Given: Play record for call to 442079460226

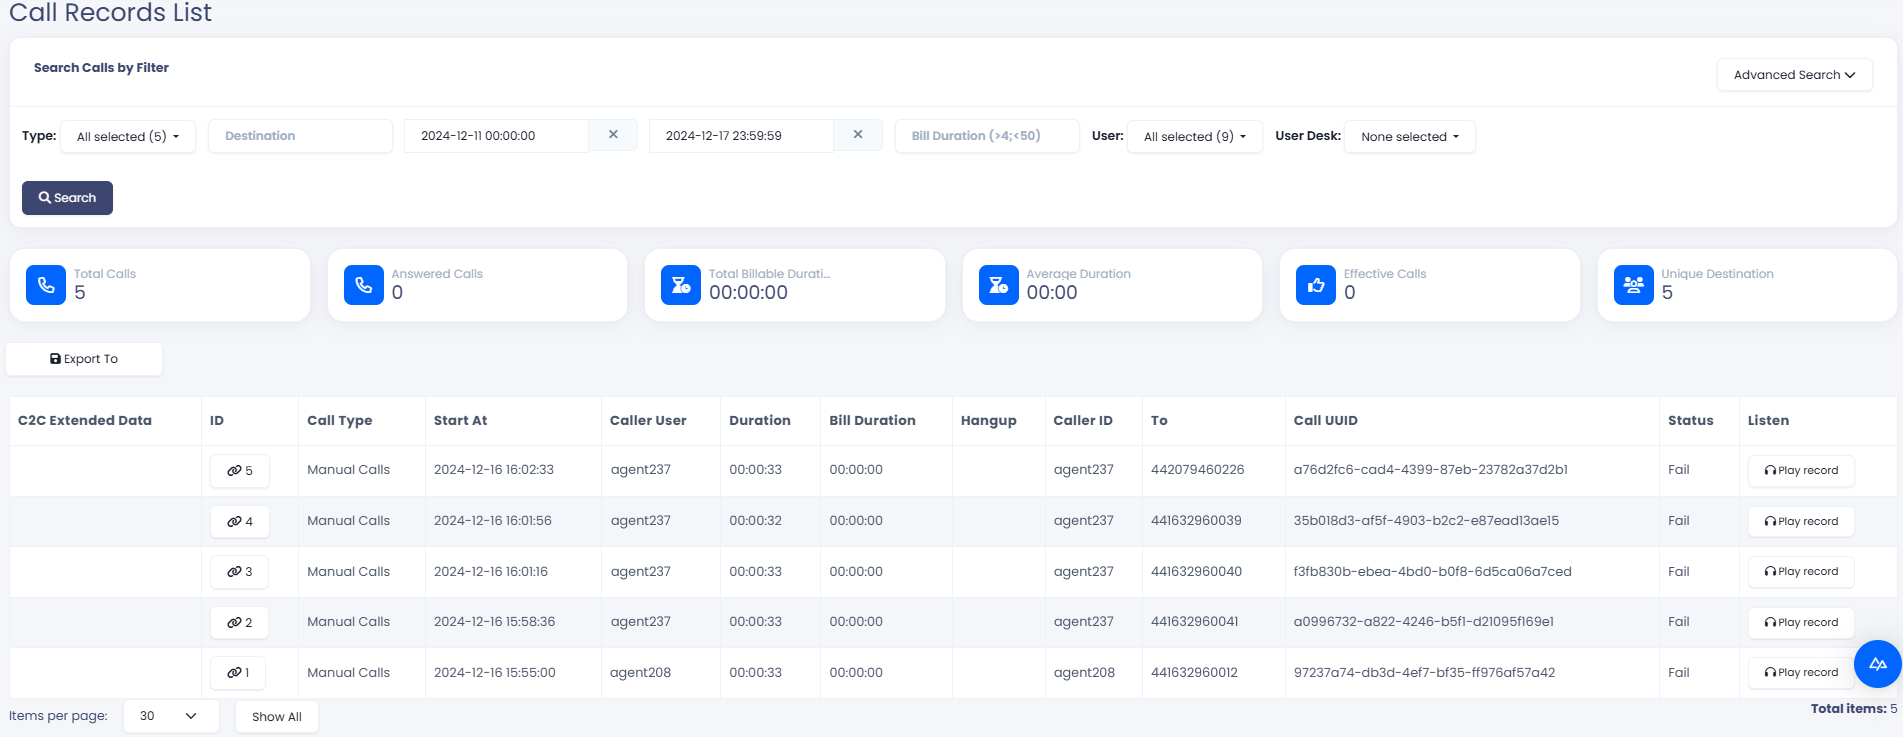Looking at the screenshot, I should [x=1801, y=471].
